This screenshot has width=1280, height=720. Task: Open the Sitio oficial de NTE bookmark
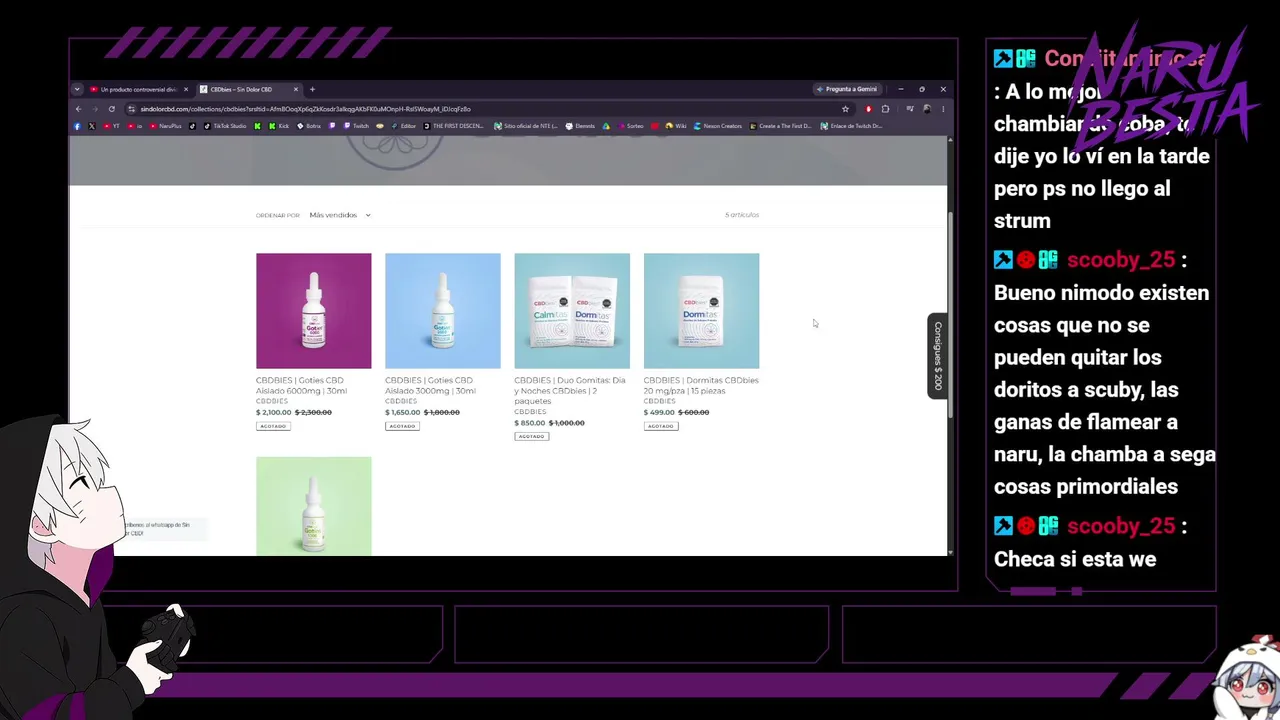[526, 126]
